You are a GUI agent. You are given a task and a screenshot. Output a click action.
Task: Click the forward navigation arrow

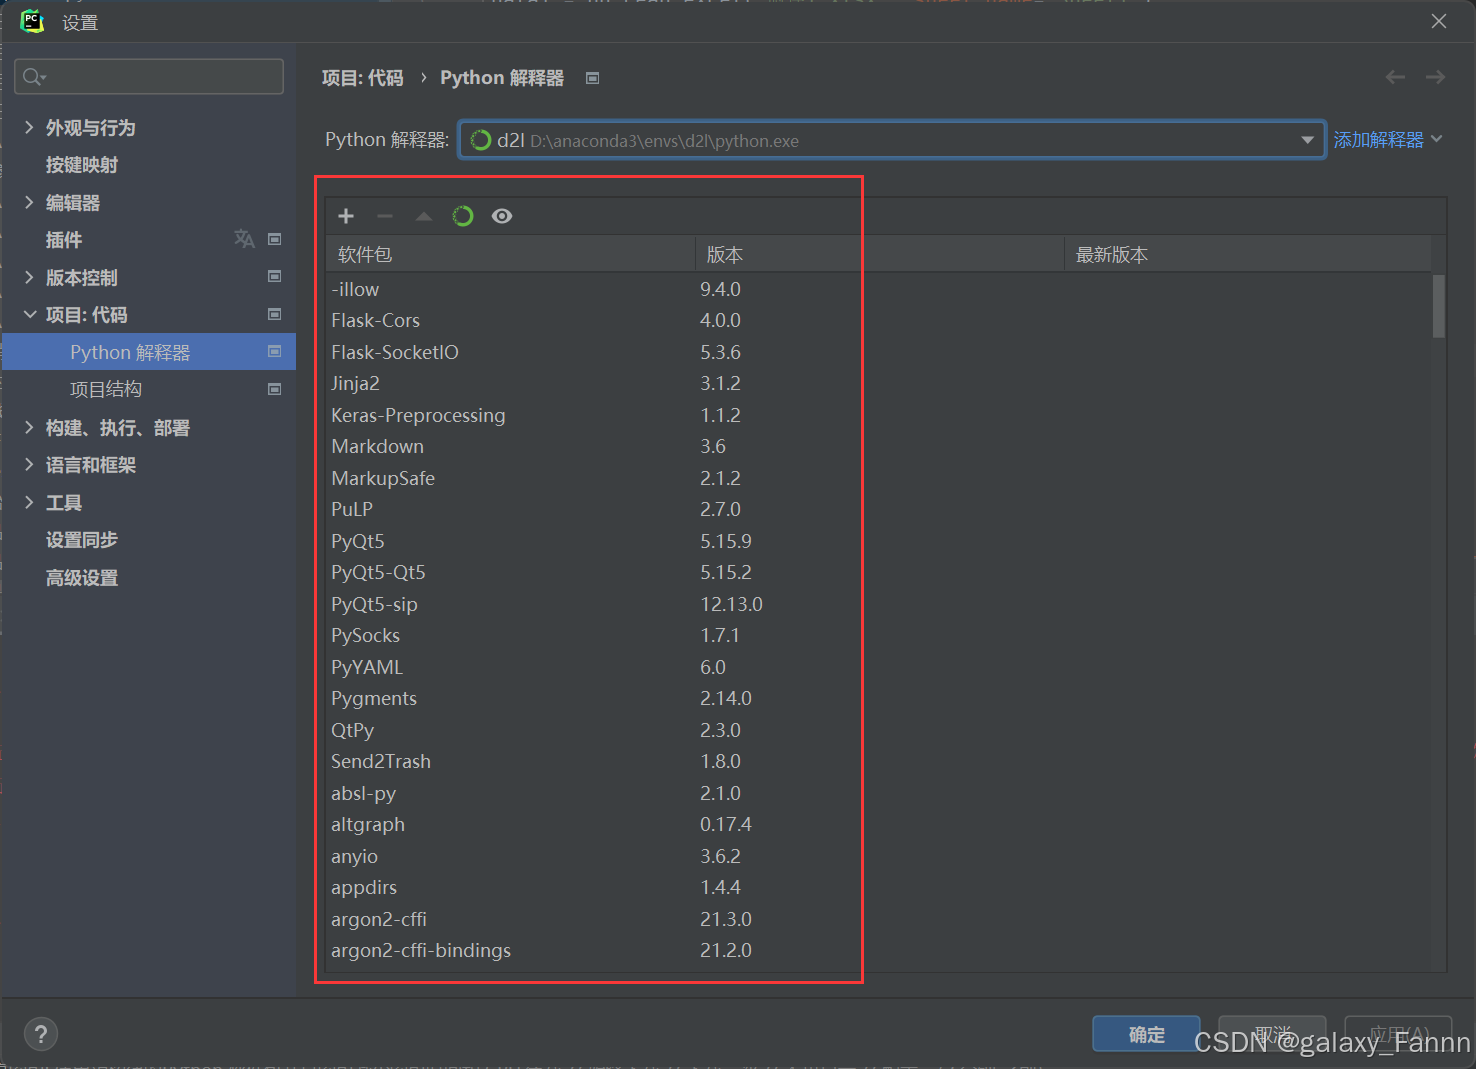point(1435,77)
